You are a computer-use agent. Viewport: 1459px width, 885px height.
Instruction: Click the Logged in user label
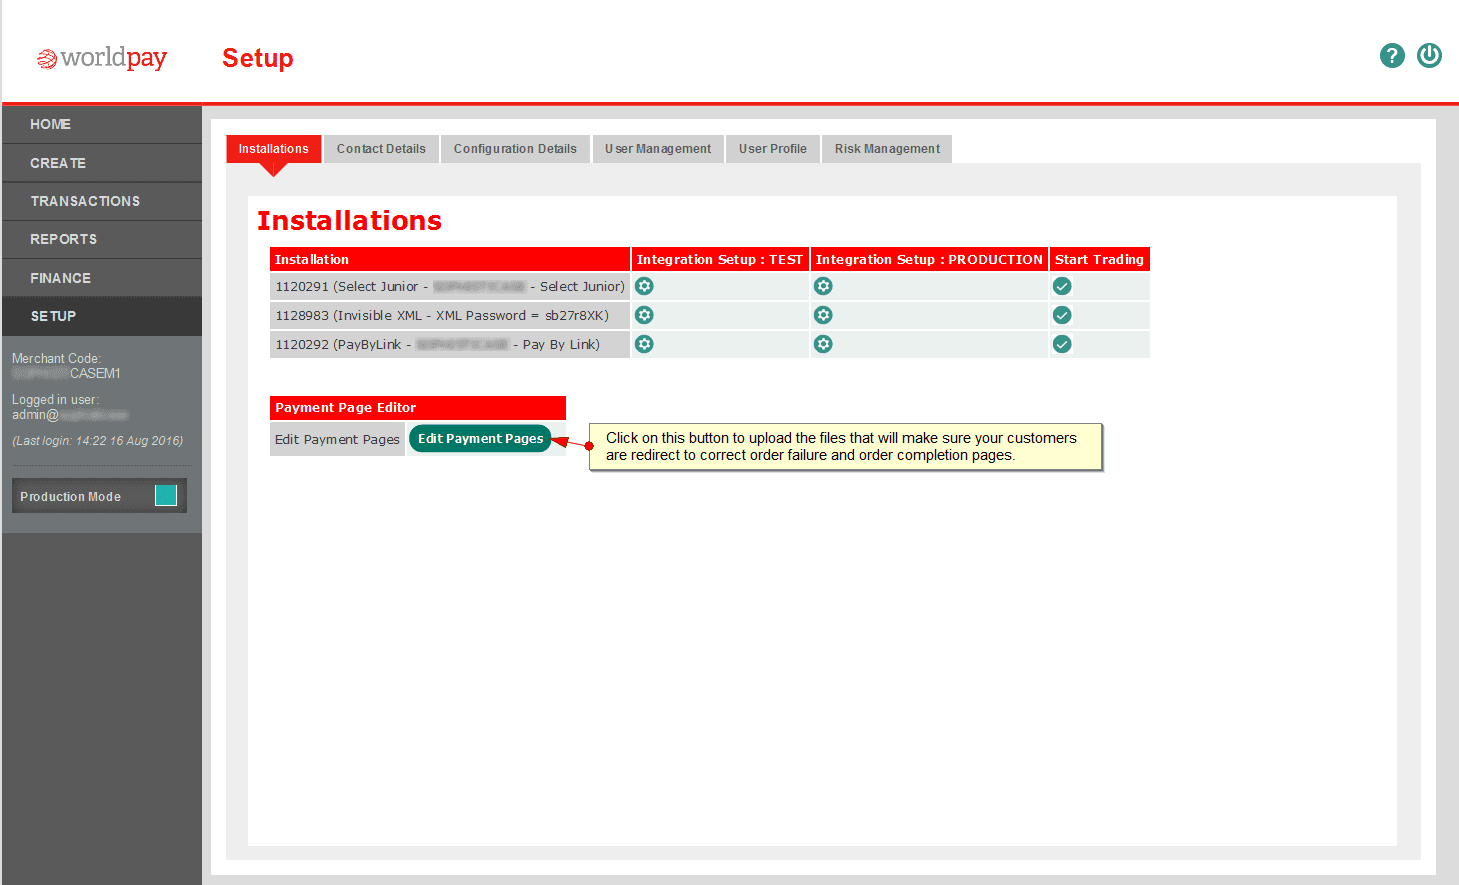click(55, 399)
